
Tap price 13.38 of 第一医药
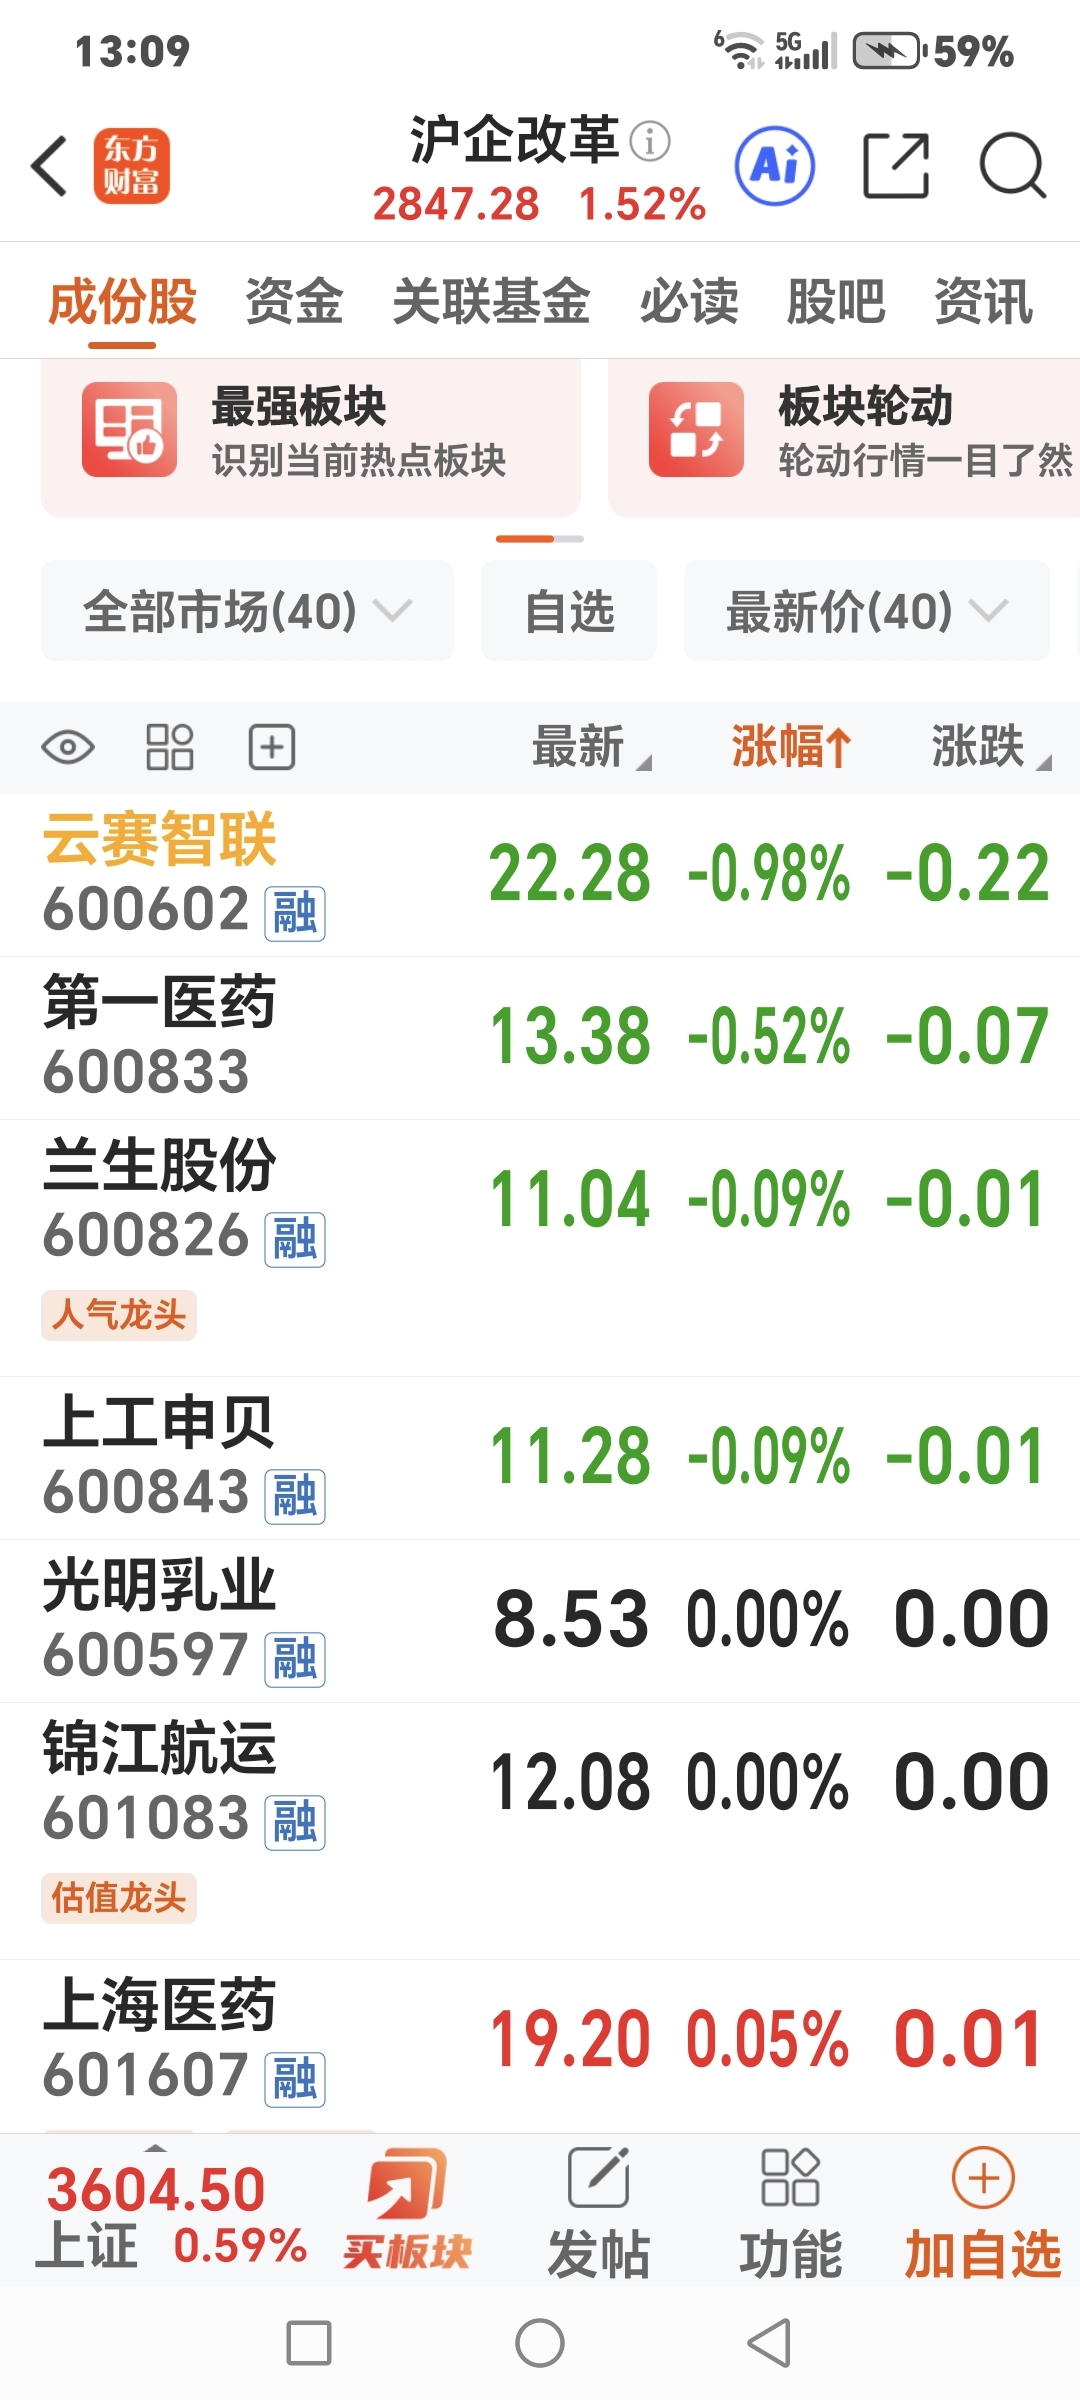pyautogui.click(x=570, y=1037)
